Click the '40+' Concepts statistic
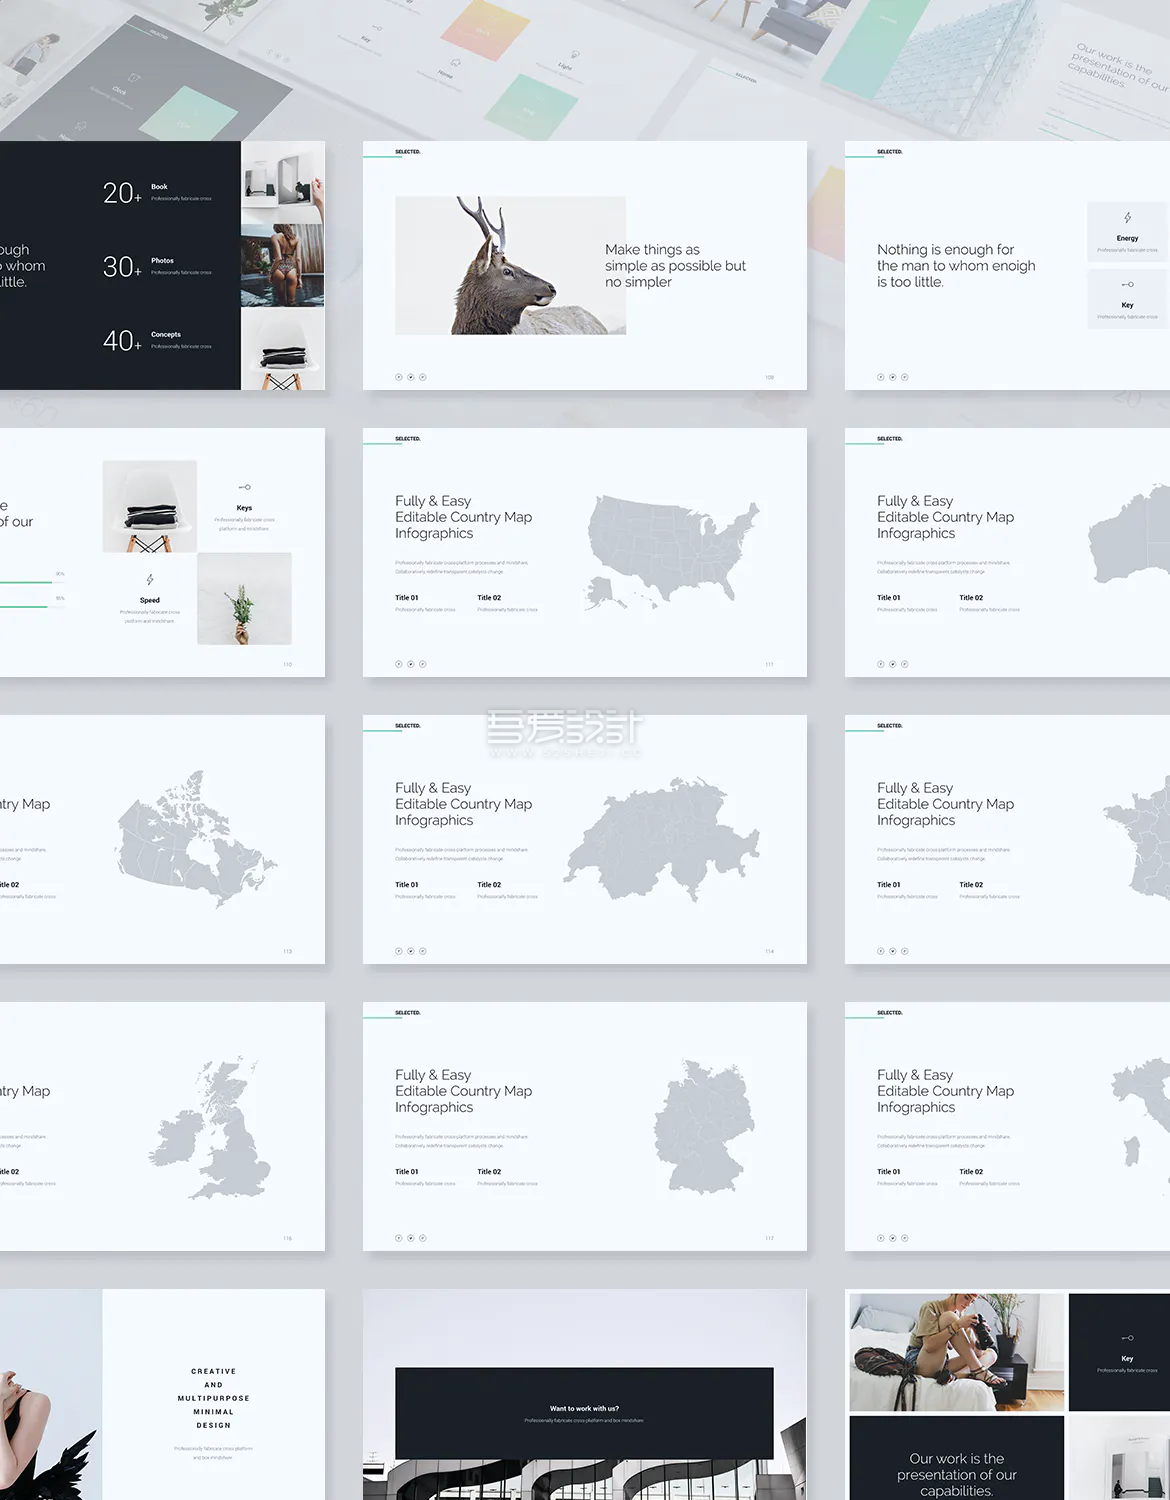The image size is (1170, 1500). coord(123,341)
